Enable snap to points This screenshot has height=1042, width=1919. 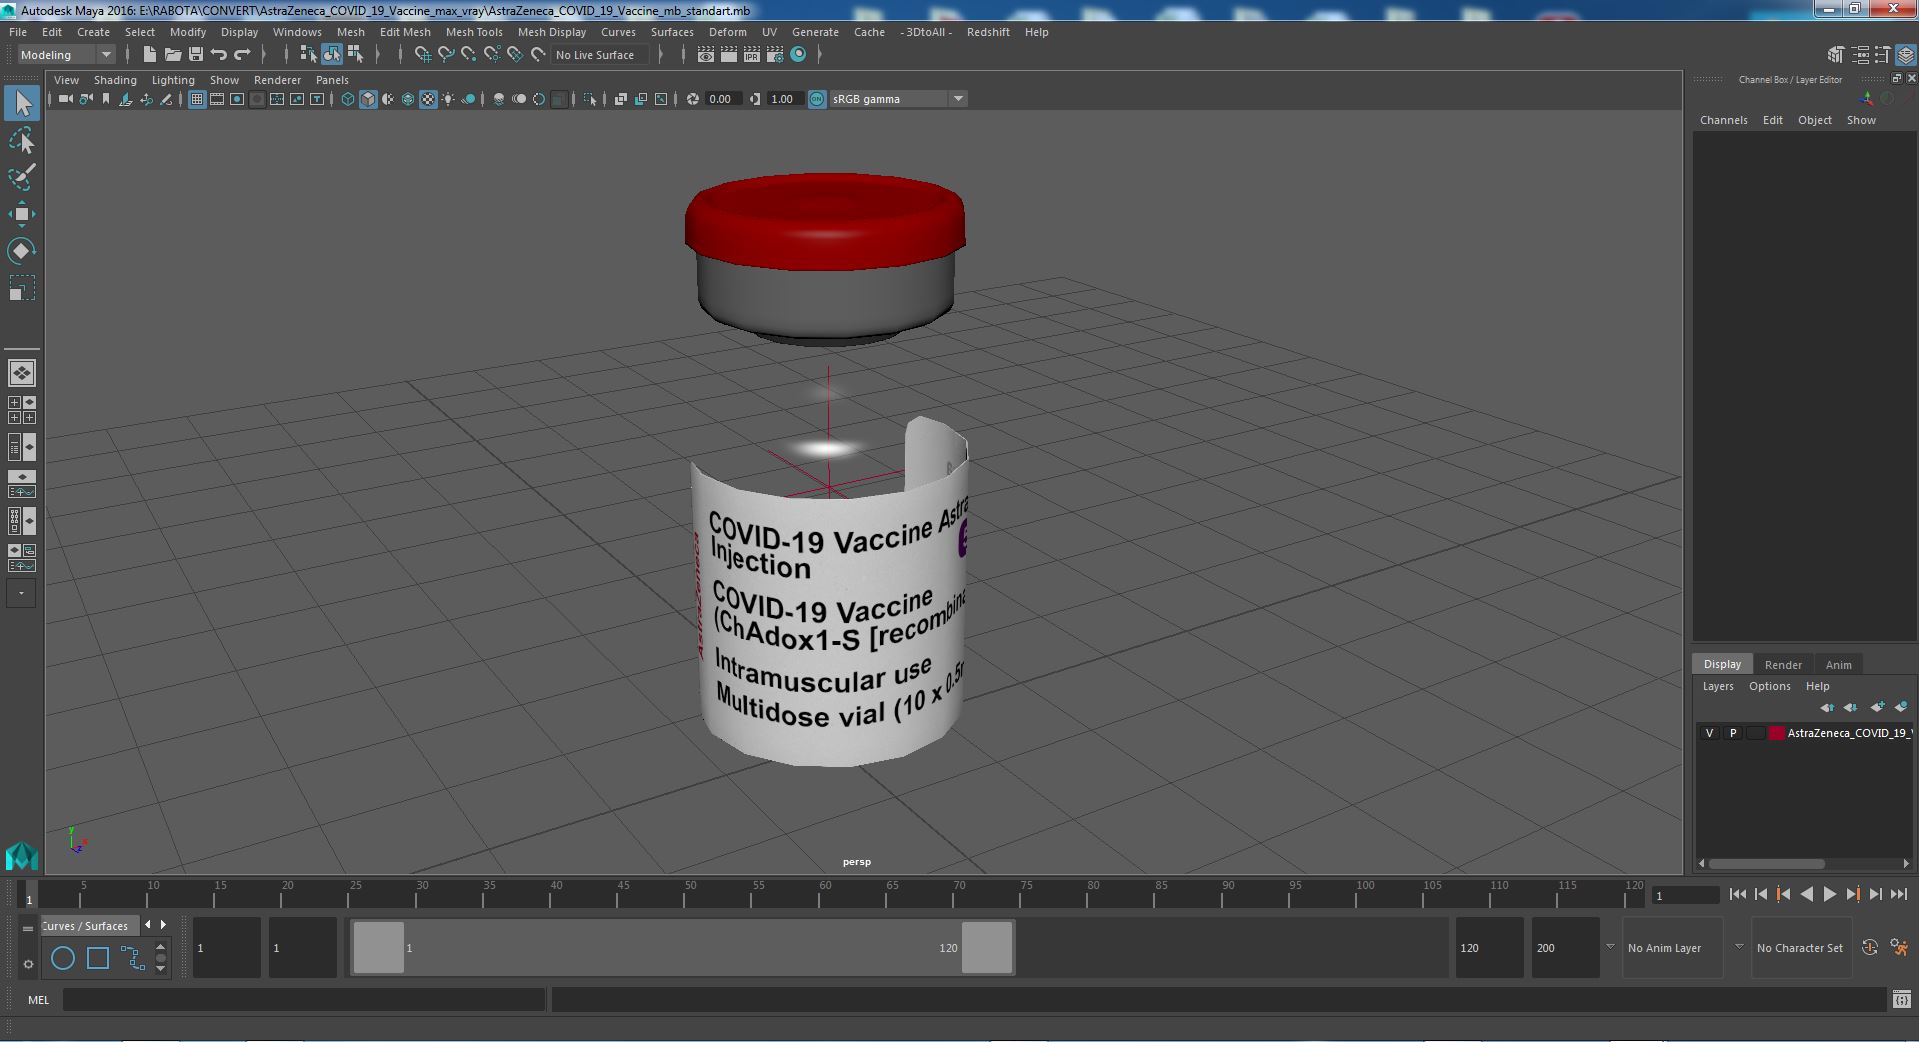click(469, 55)
